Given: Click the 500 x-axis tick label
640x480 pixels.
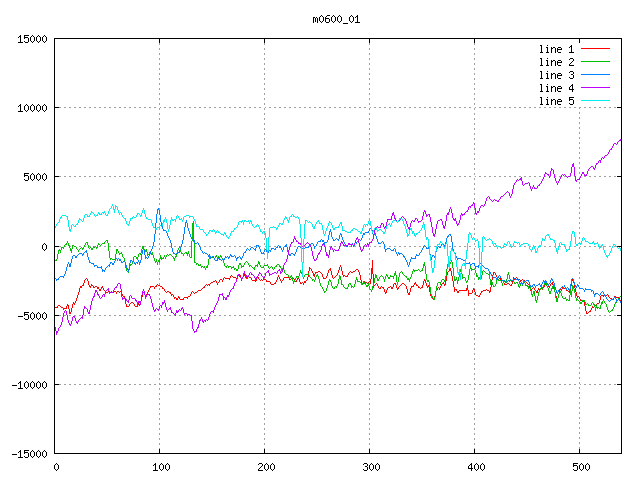Looking at the screenshot, I should pos(580,467).
